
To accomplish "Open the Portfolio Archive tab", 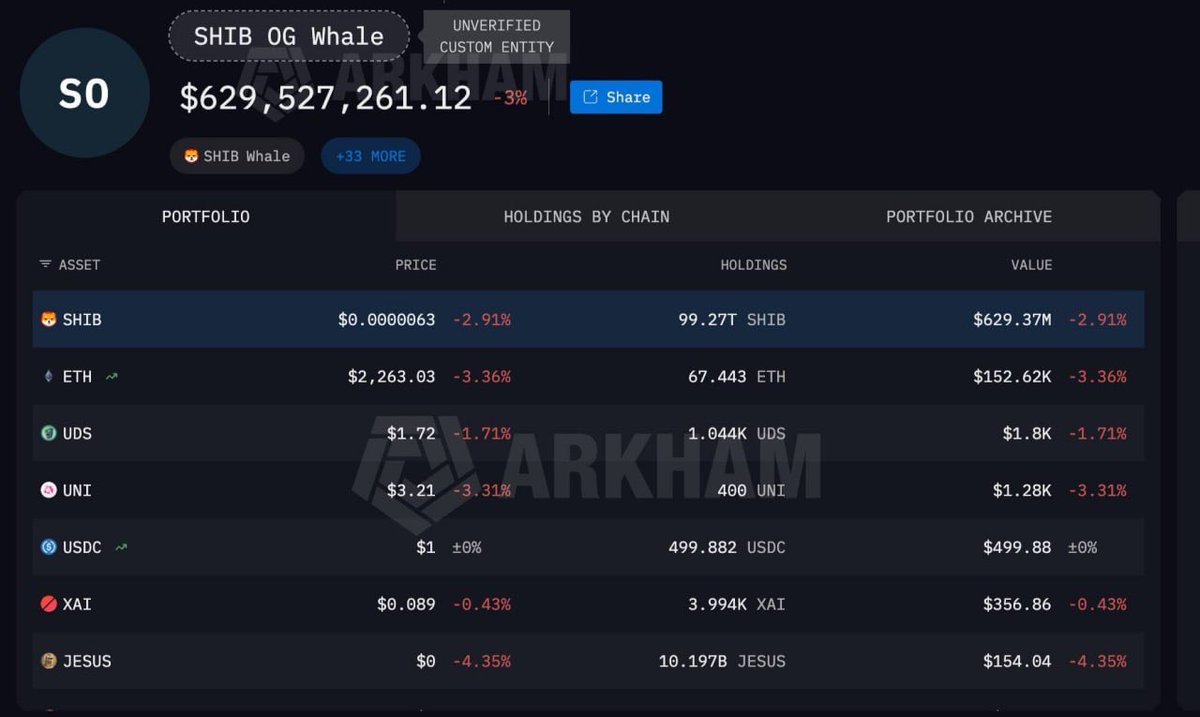I will click(x=969, y=216).
